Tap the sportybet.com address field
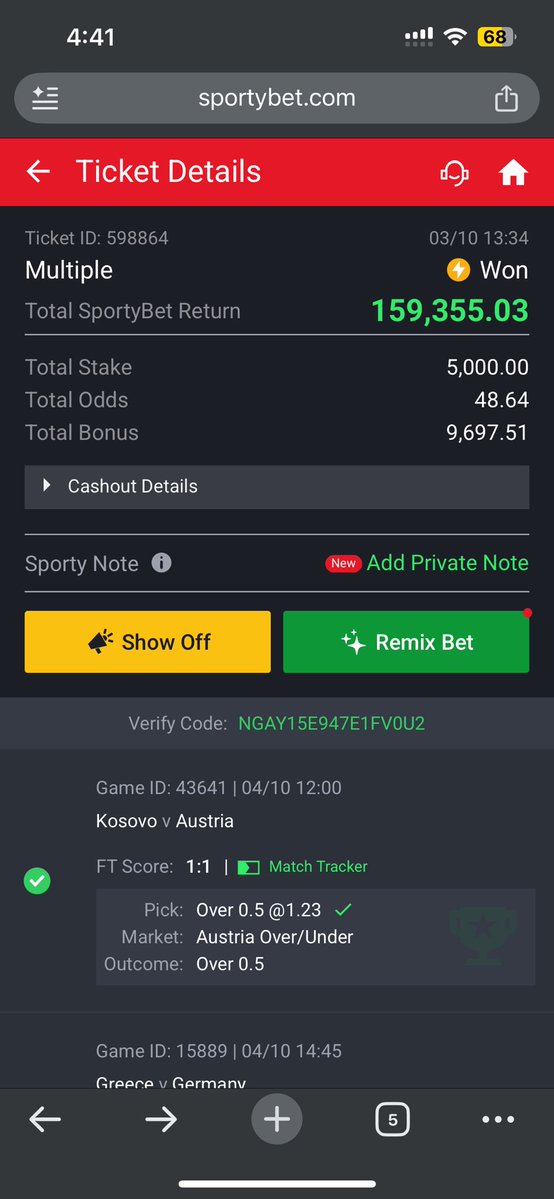The width and height of the screenshot is (554, 1199). [277, 98]
